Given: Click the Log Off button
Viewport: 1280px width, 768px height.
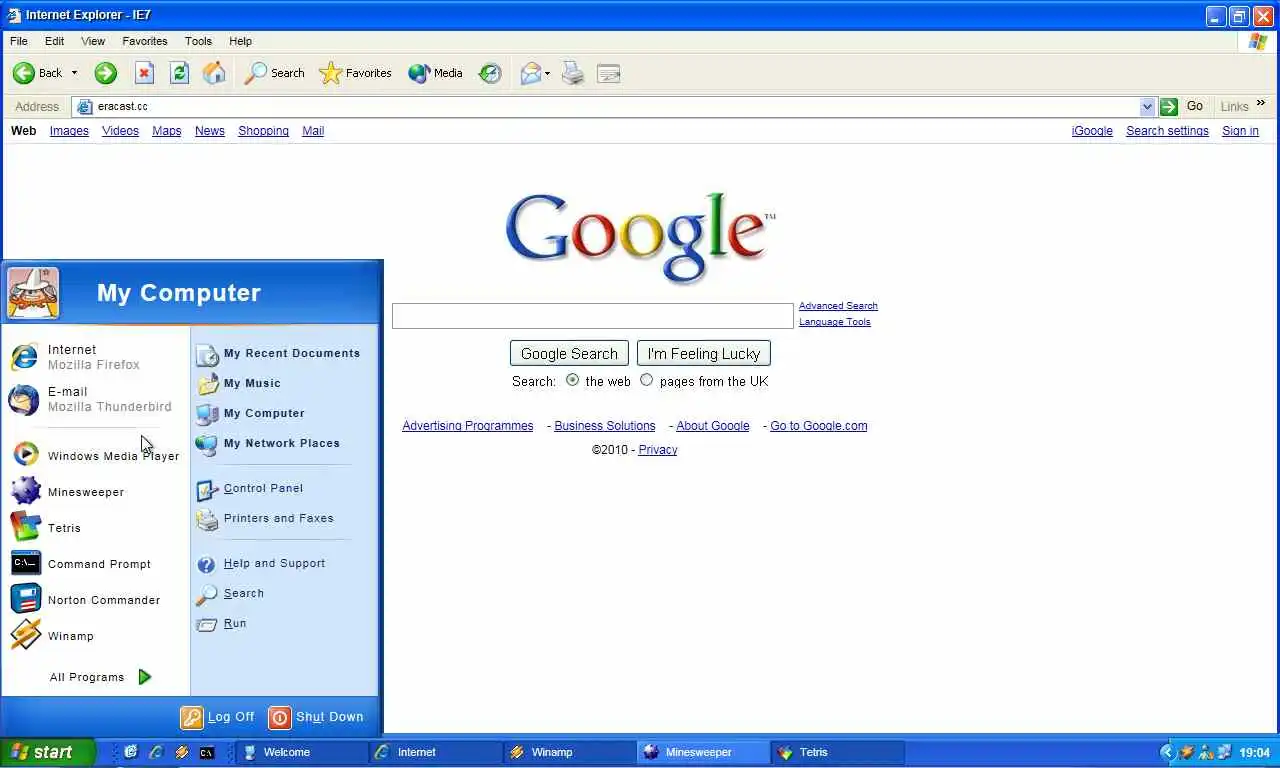Looking at the screenshot, I should (217, 717).
